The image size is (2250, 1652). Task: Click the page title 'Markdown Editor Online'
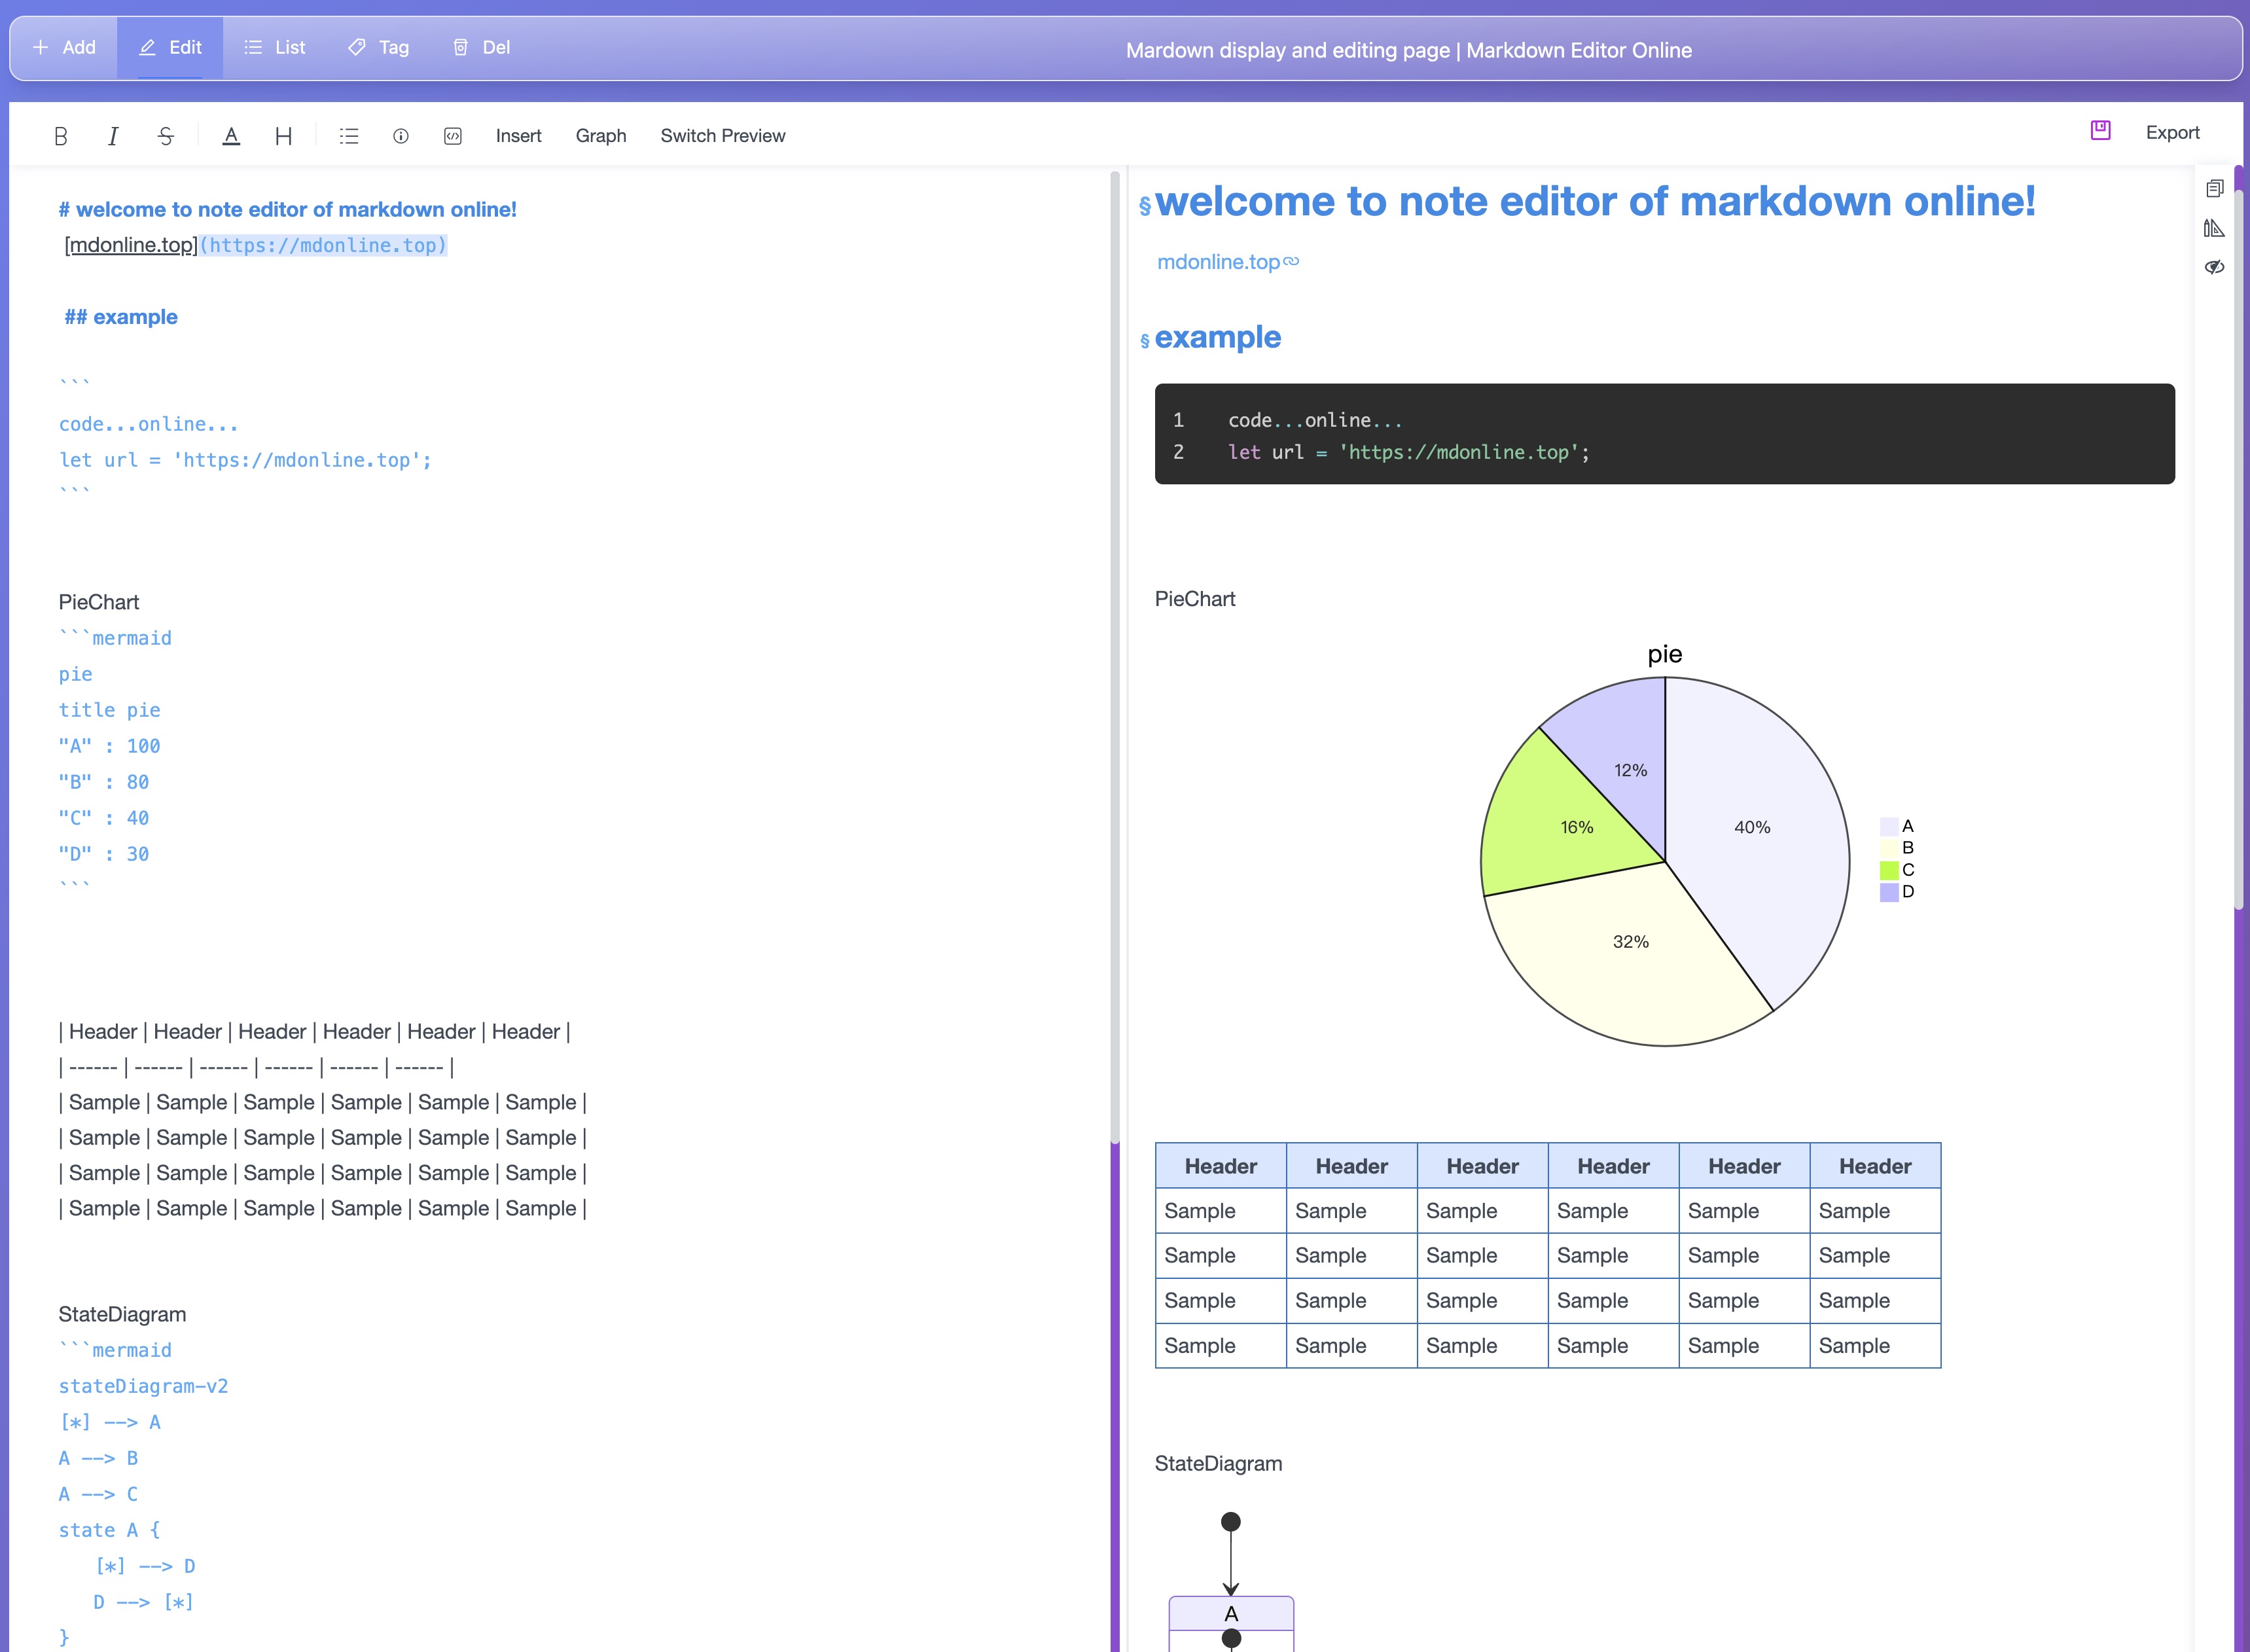(1579, 50)
